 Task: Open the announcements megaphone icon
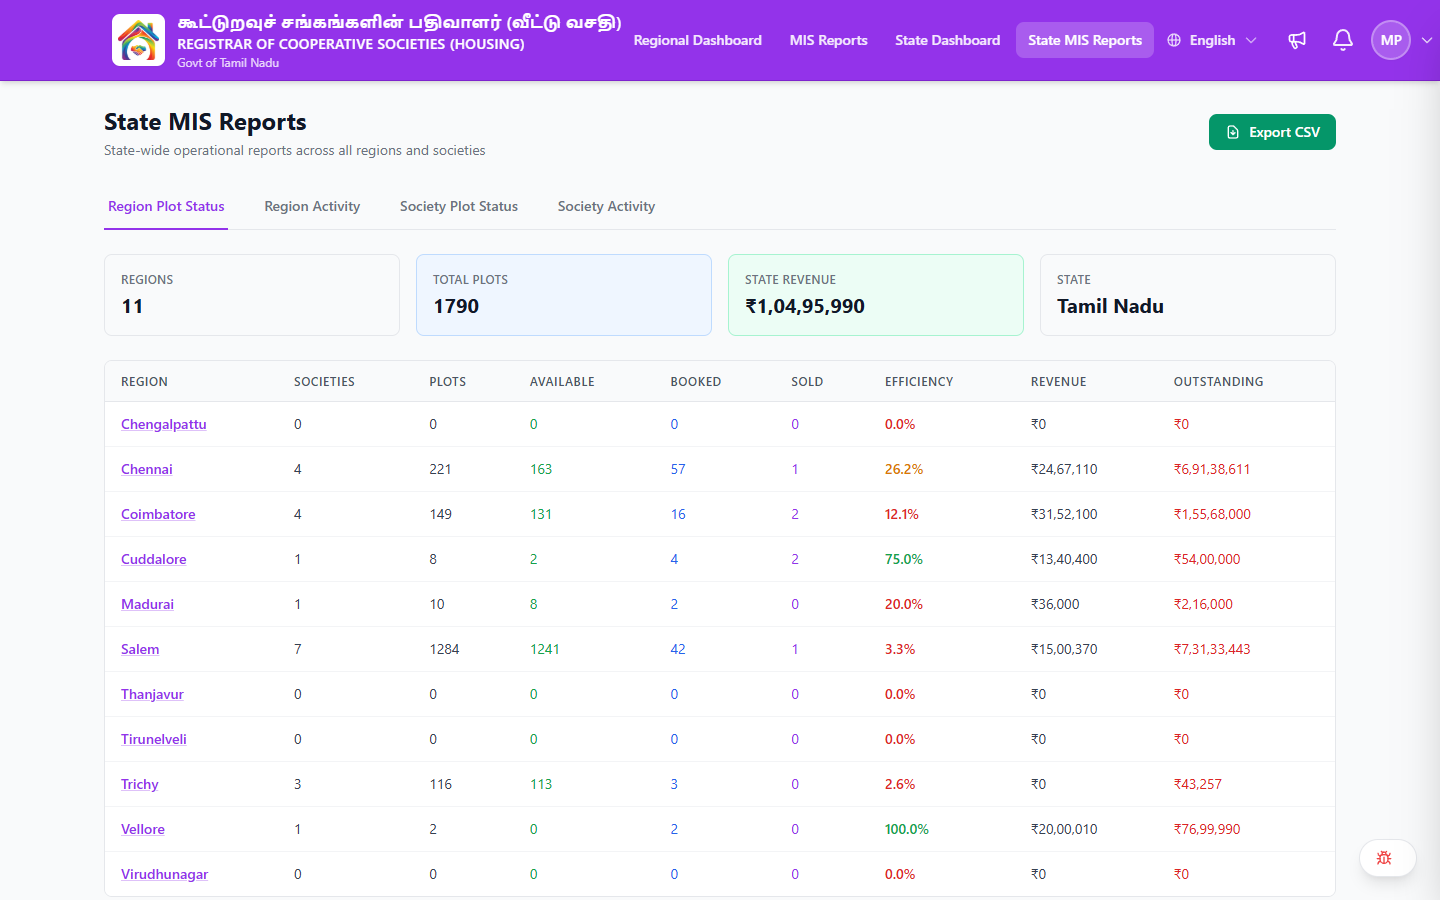coord(1297,40)
